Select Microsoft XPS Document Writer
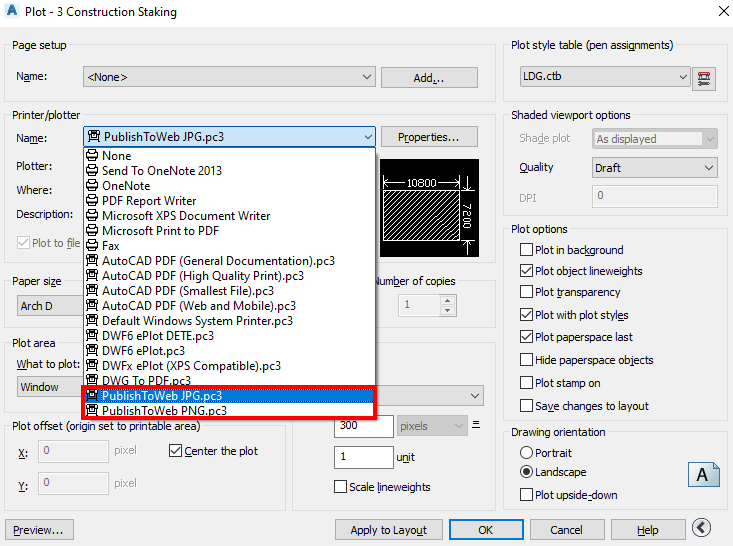The width and height of the screenshot is (733, 546). (230, 216)
